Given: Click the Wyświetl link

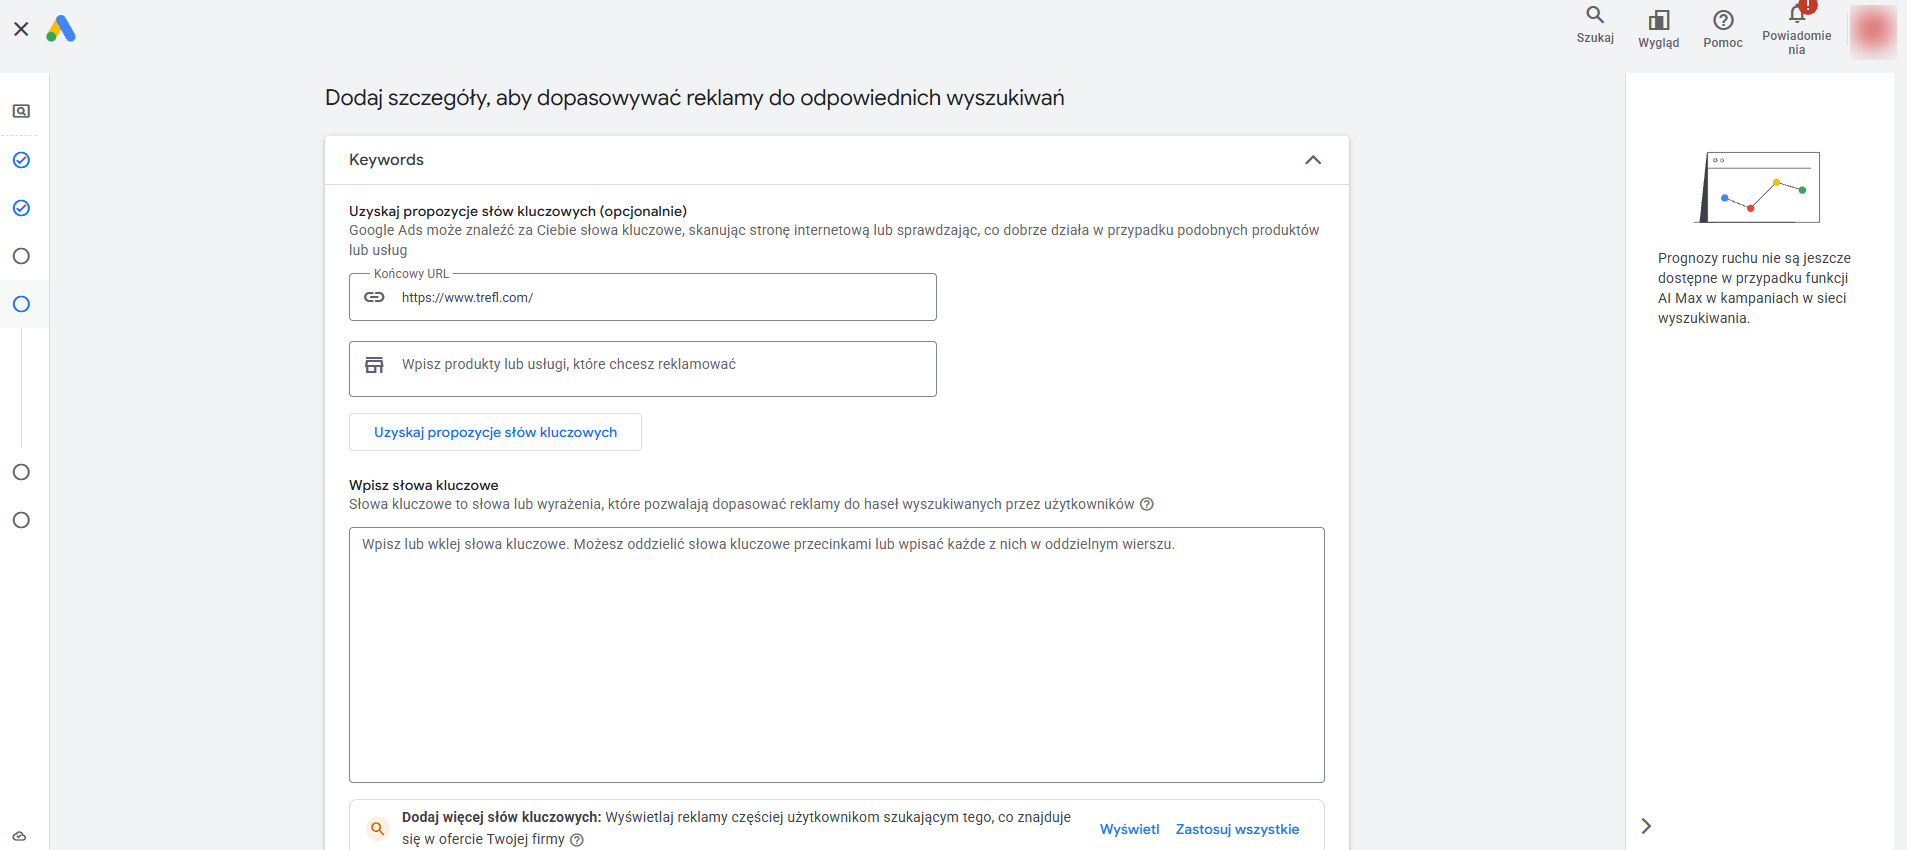Looking at the screenshot, I should point(1130,829).
